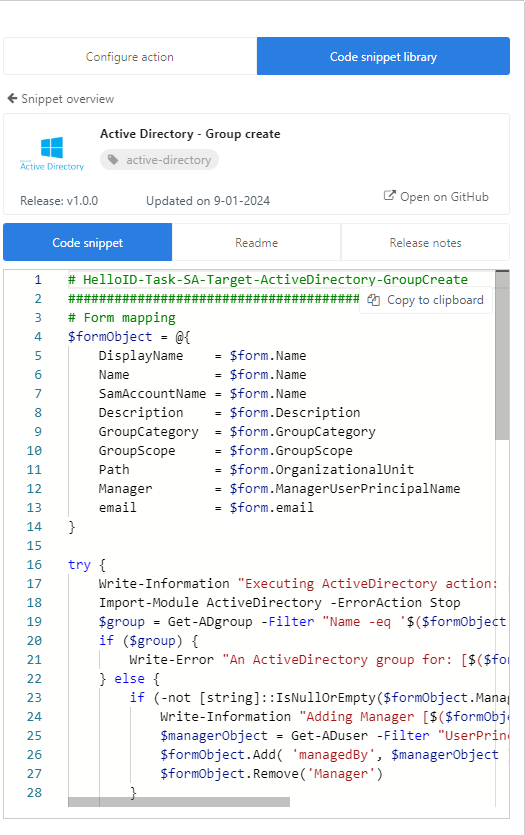Click the '$form.Description' value
This screenshot has width=525, height=835.
point(295,413)
